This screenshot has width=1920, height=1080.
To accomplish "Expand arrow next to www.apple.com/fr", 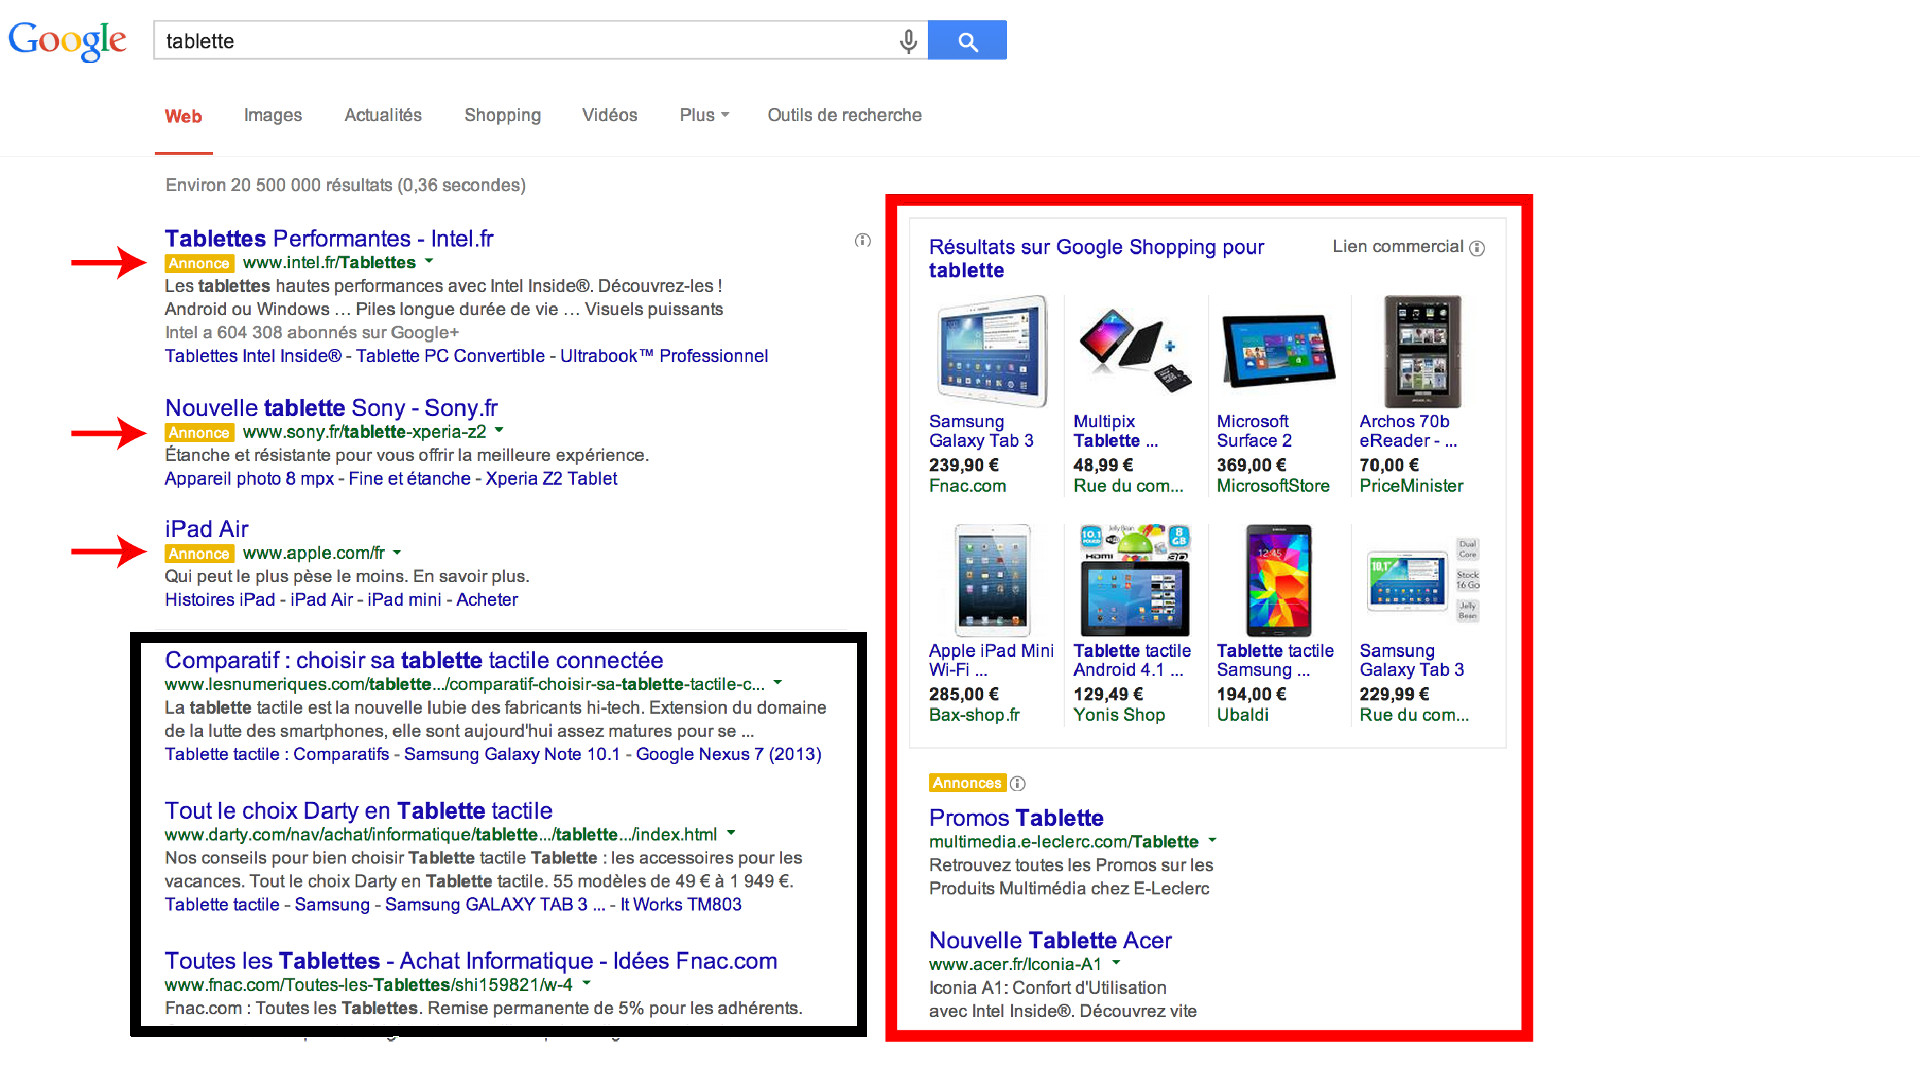I will pyautogui.click(x=397, y=553).
